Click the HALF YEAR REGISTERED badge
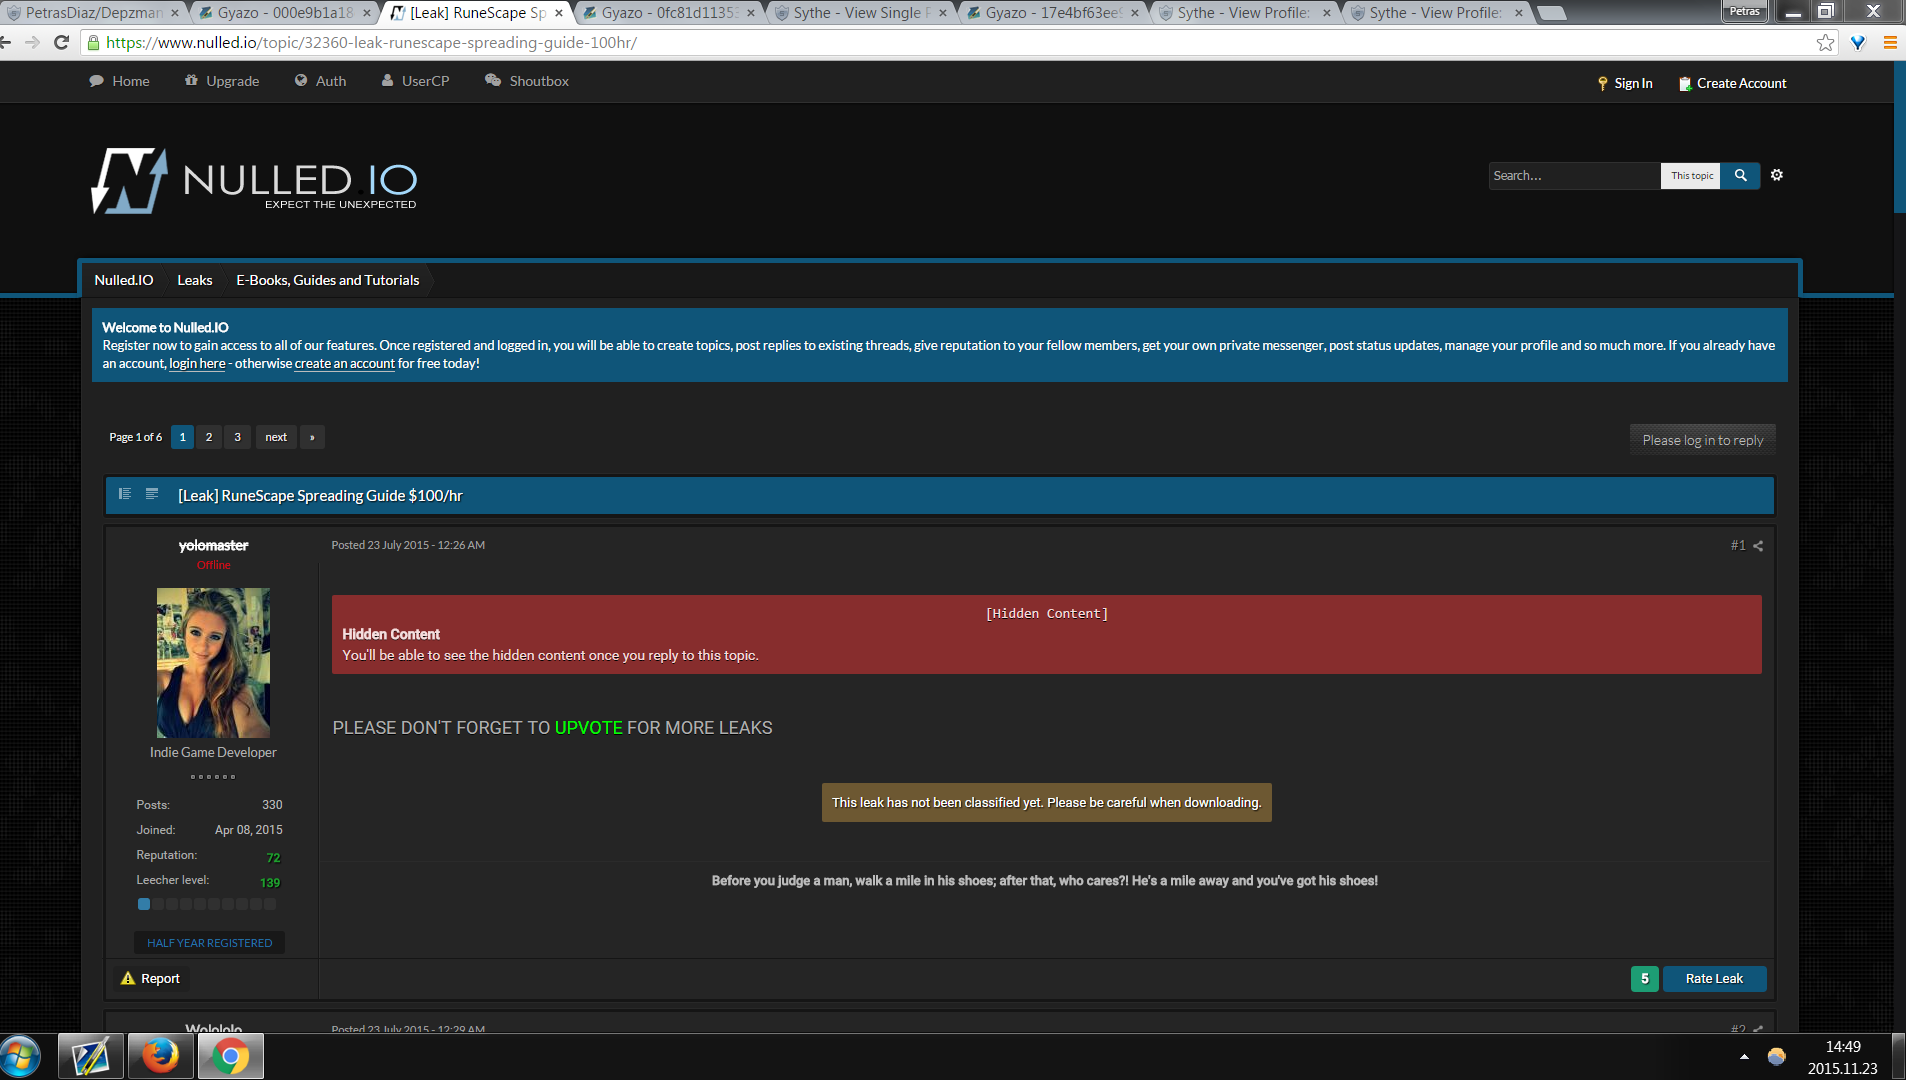 point(209,943)
